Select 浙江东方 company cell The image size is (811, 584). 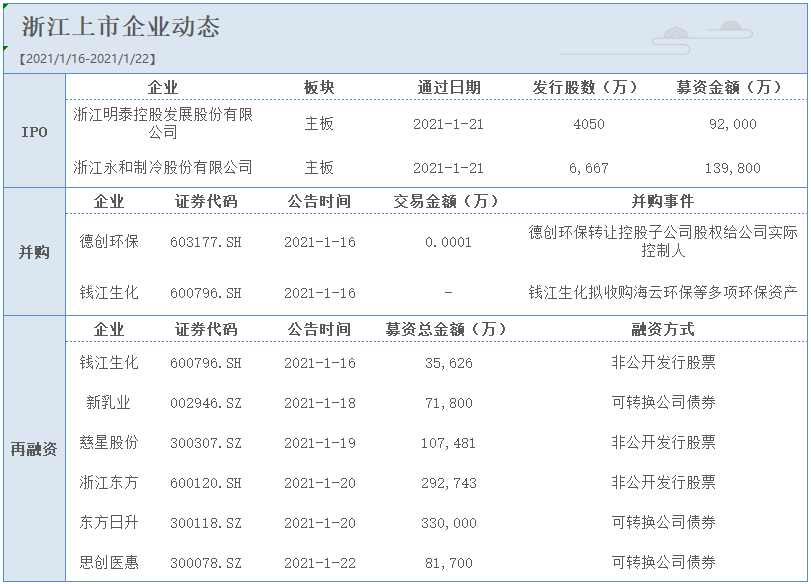pyautogui.click(x=109, y=483)
